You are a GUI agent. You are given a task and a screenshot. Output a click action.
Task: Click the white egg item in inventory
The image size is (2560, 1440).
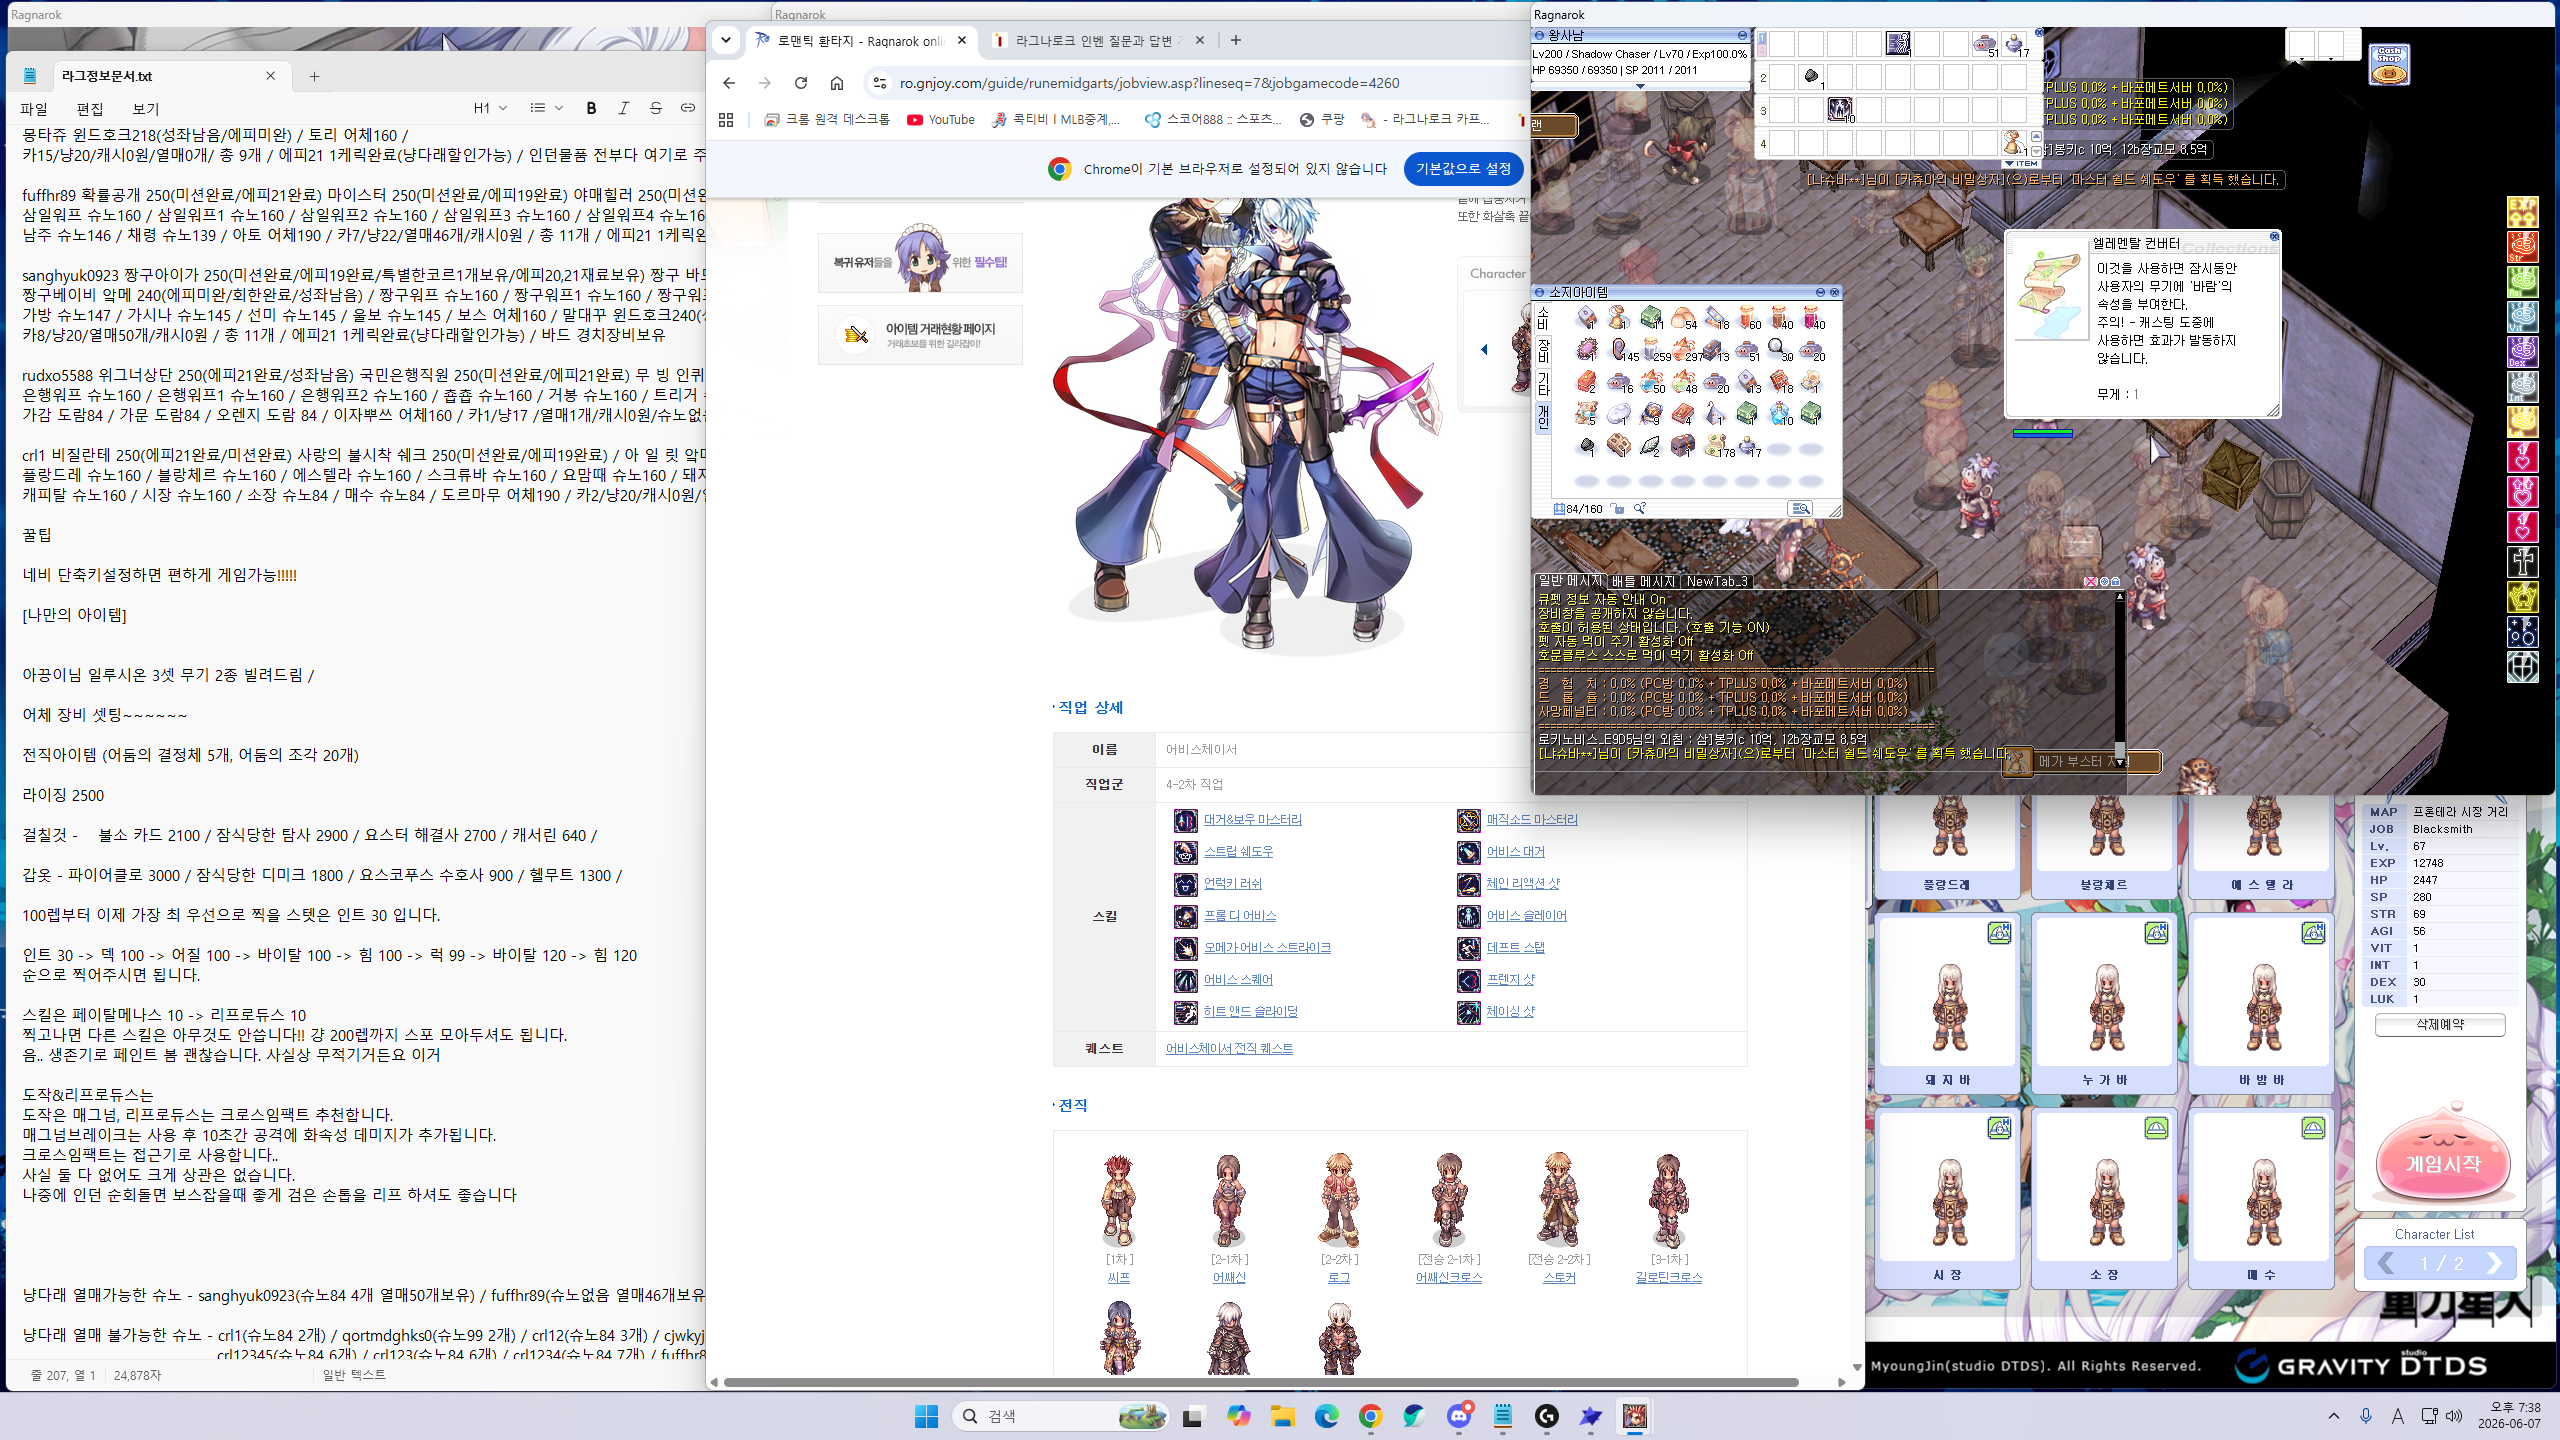(1619, 413)
